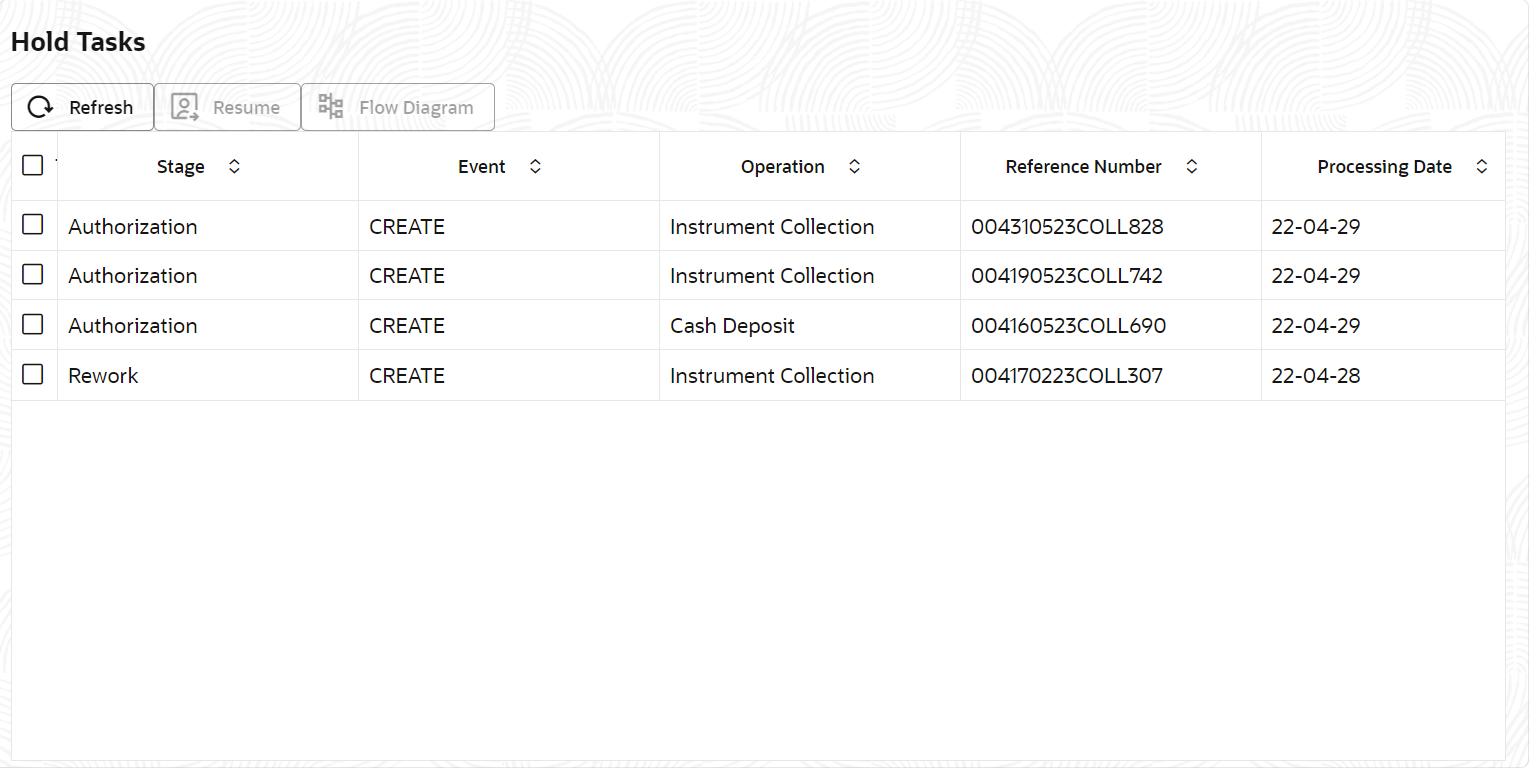Image resolution: width=1529 pixels, height=768 pixels.
Task: Sort by the Operation column arrows
Action: click(x=854, y=167)
